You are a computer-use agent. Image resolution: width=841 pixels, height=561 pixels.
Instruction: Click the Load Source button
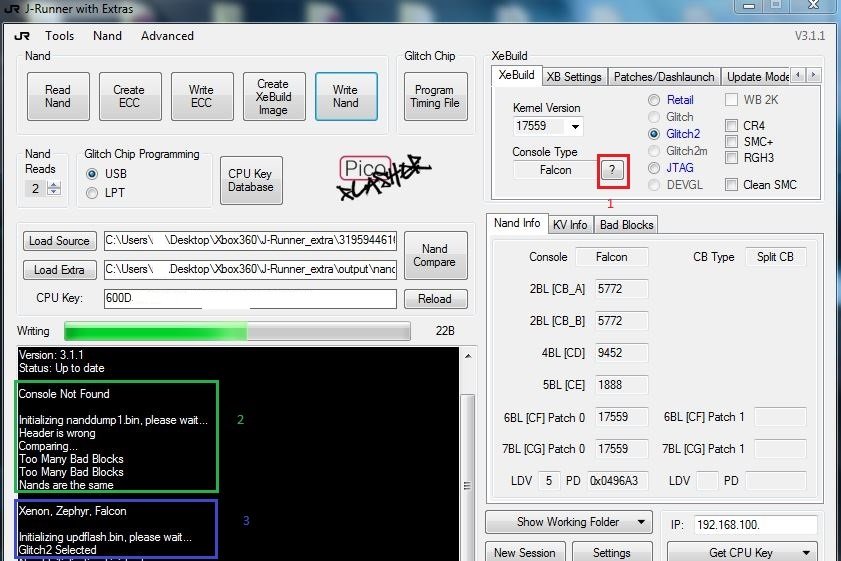point(60,241)
